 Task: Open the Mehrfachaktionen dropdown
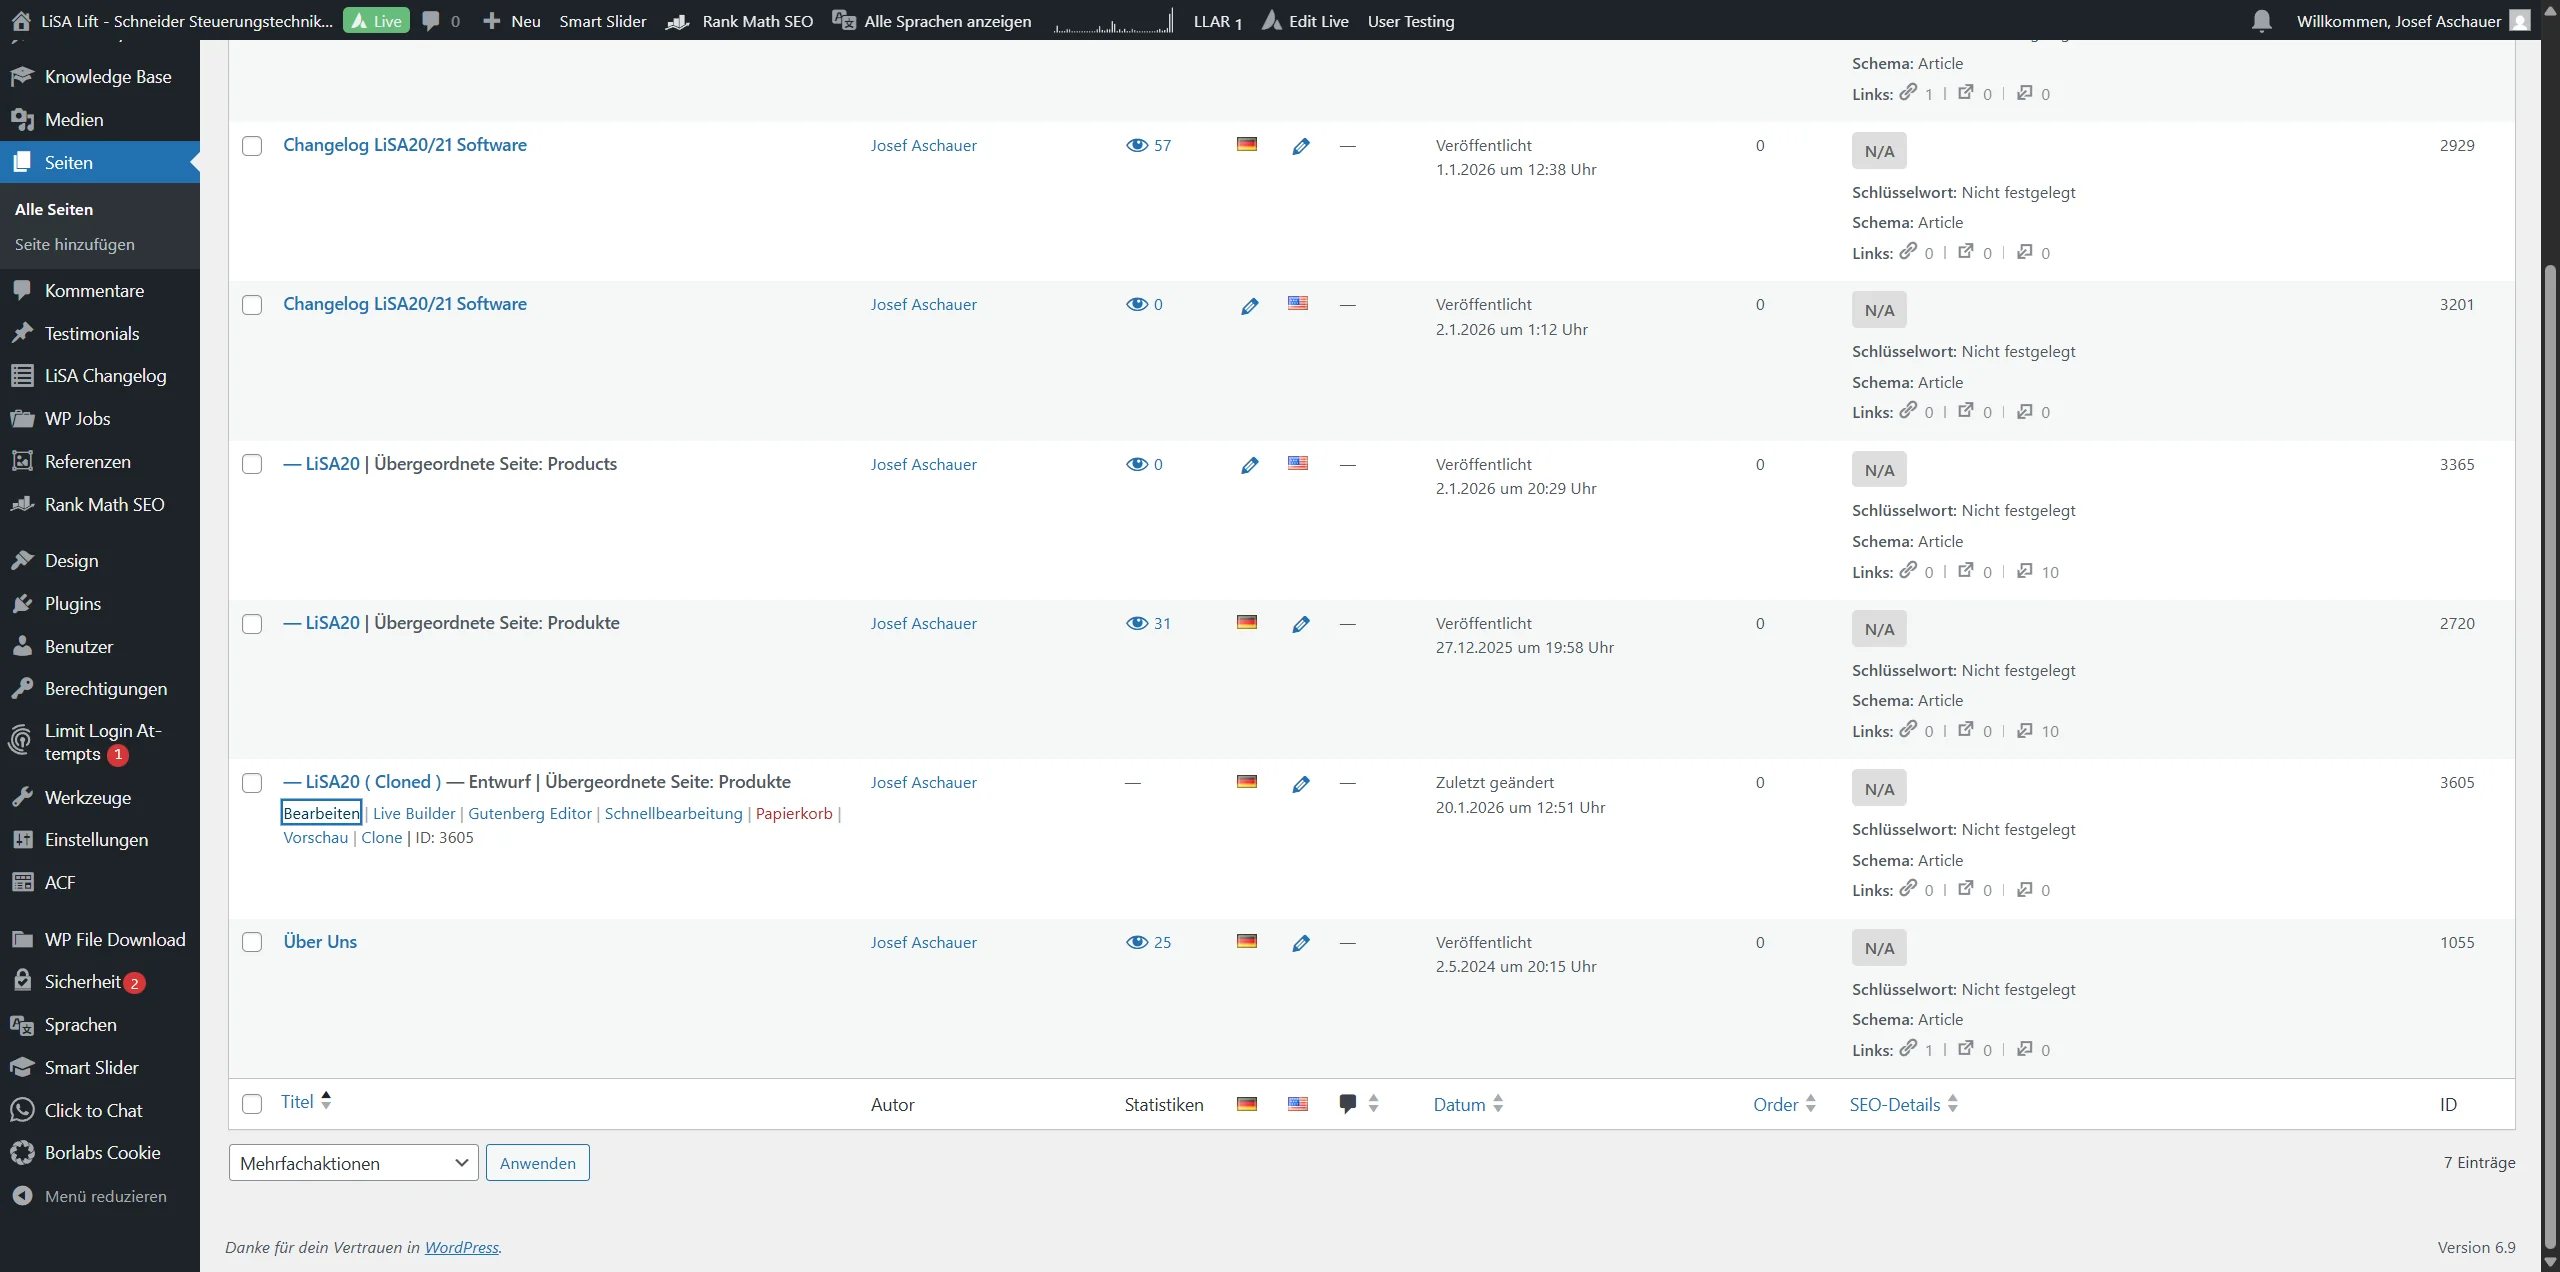coord(352,1162)
